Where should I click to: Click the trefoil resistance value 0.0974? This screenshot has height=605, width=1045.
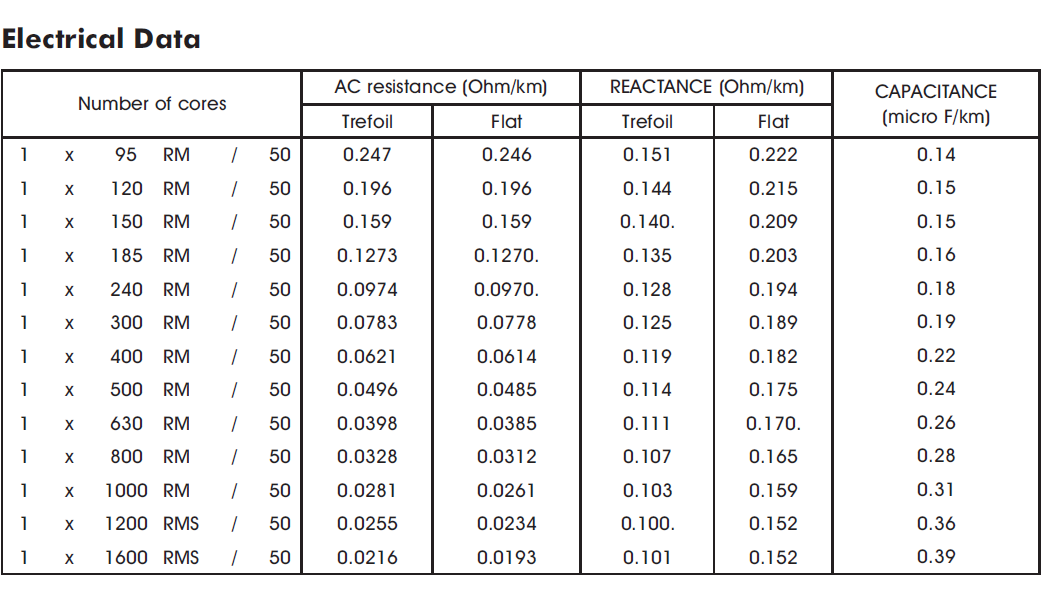[x=367, y=290]
